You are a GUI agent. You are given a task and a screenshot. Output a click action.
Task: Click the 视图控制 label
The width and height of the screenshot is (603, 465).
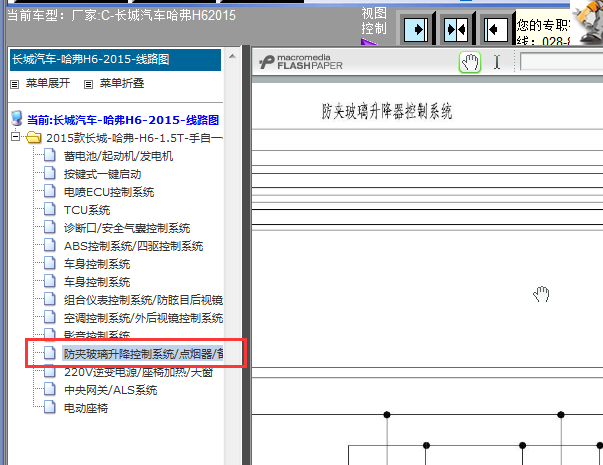click(374, 21)
